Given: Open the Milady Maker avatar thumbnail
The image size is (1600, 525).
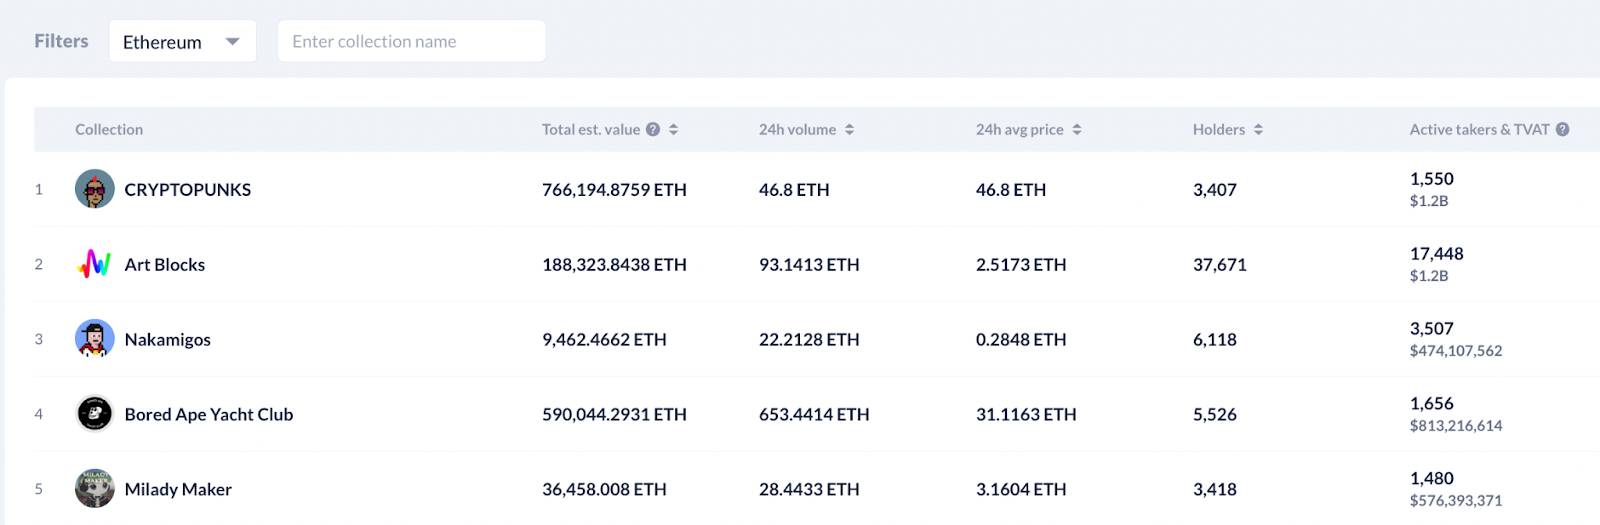Looking at the screenshot, I should point(95,489).
